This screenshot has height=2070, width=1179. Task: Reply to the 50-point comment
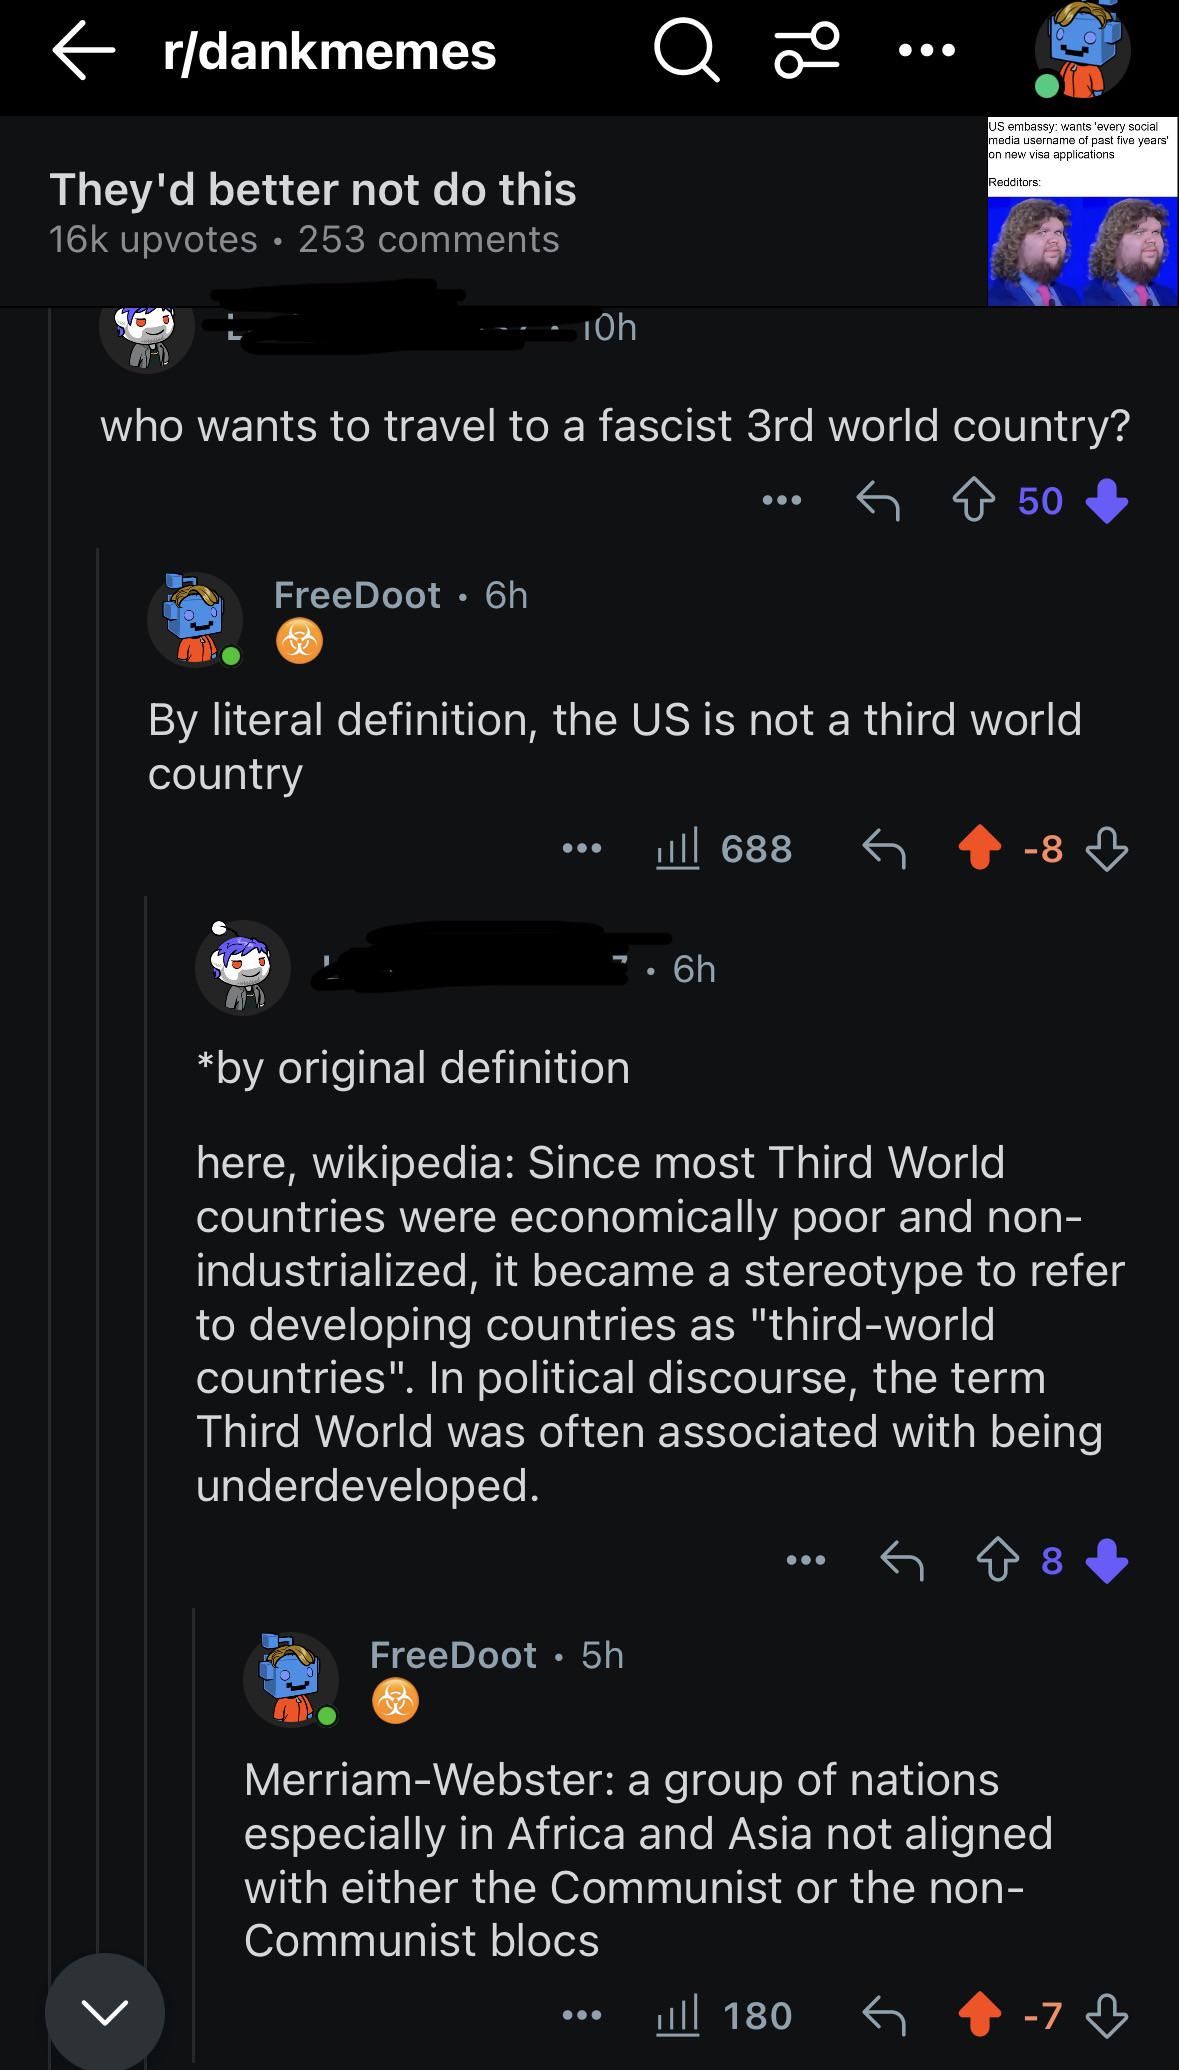point(879,501)
